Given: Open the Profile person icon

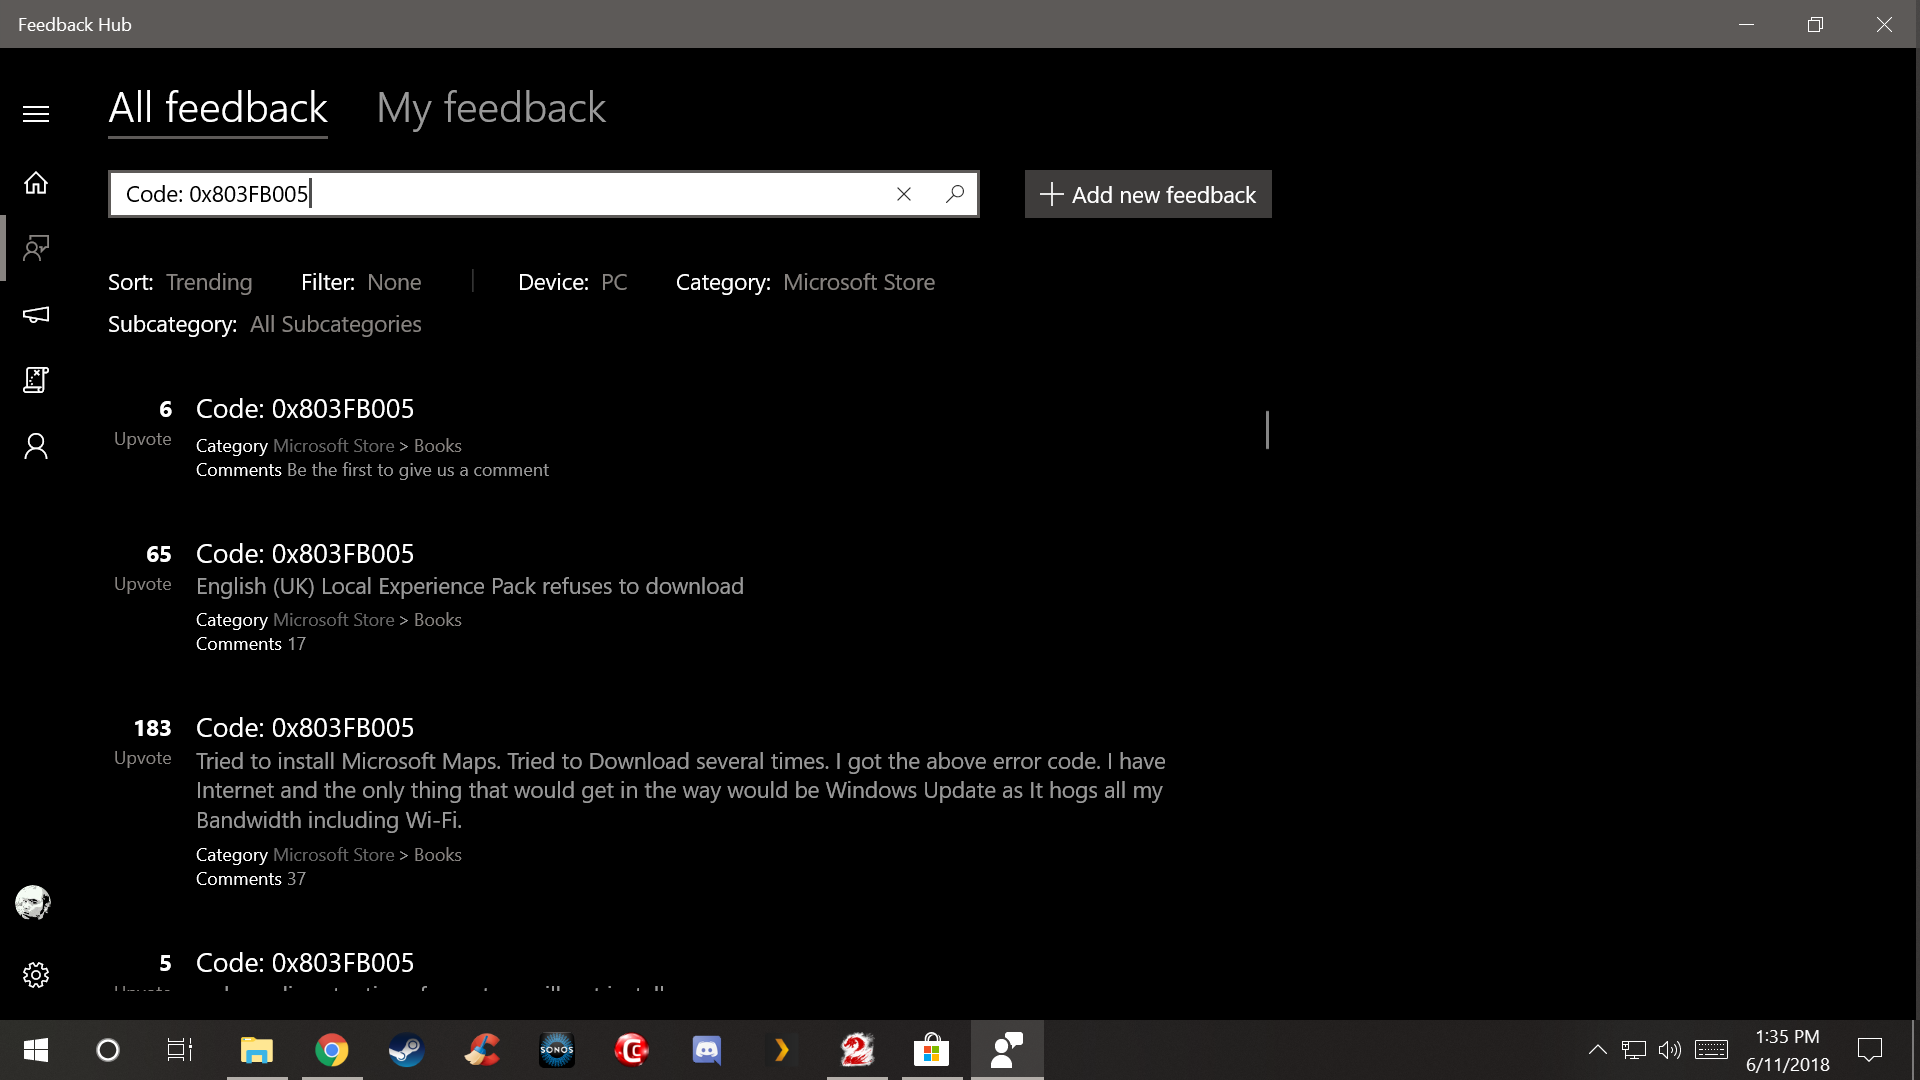Looking at the screenshot, I should pyautogui.click(x=36, y=446).
